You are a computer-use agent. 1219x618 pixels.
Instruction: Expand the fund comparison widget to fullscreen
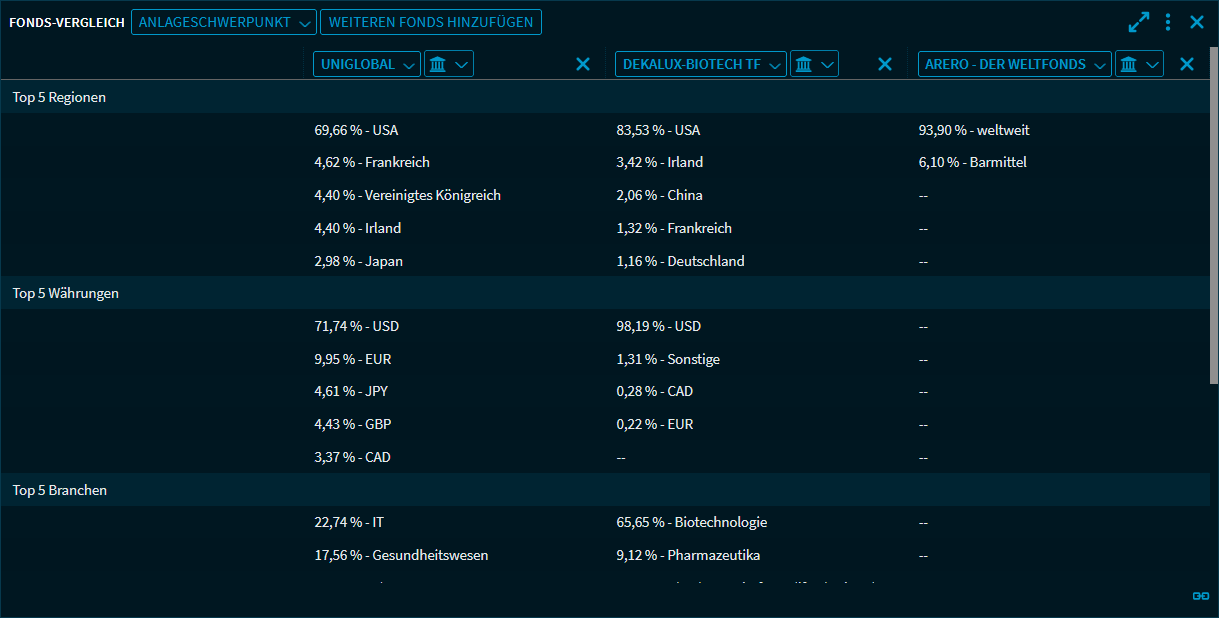pos(1138,22)
